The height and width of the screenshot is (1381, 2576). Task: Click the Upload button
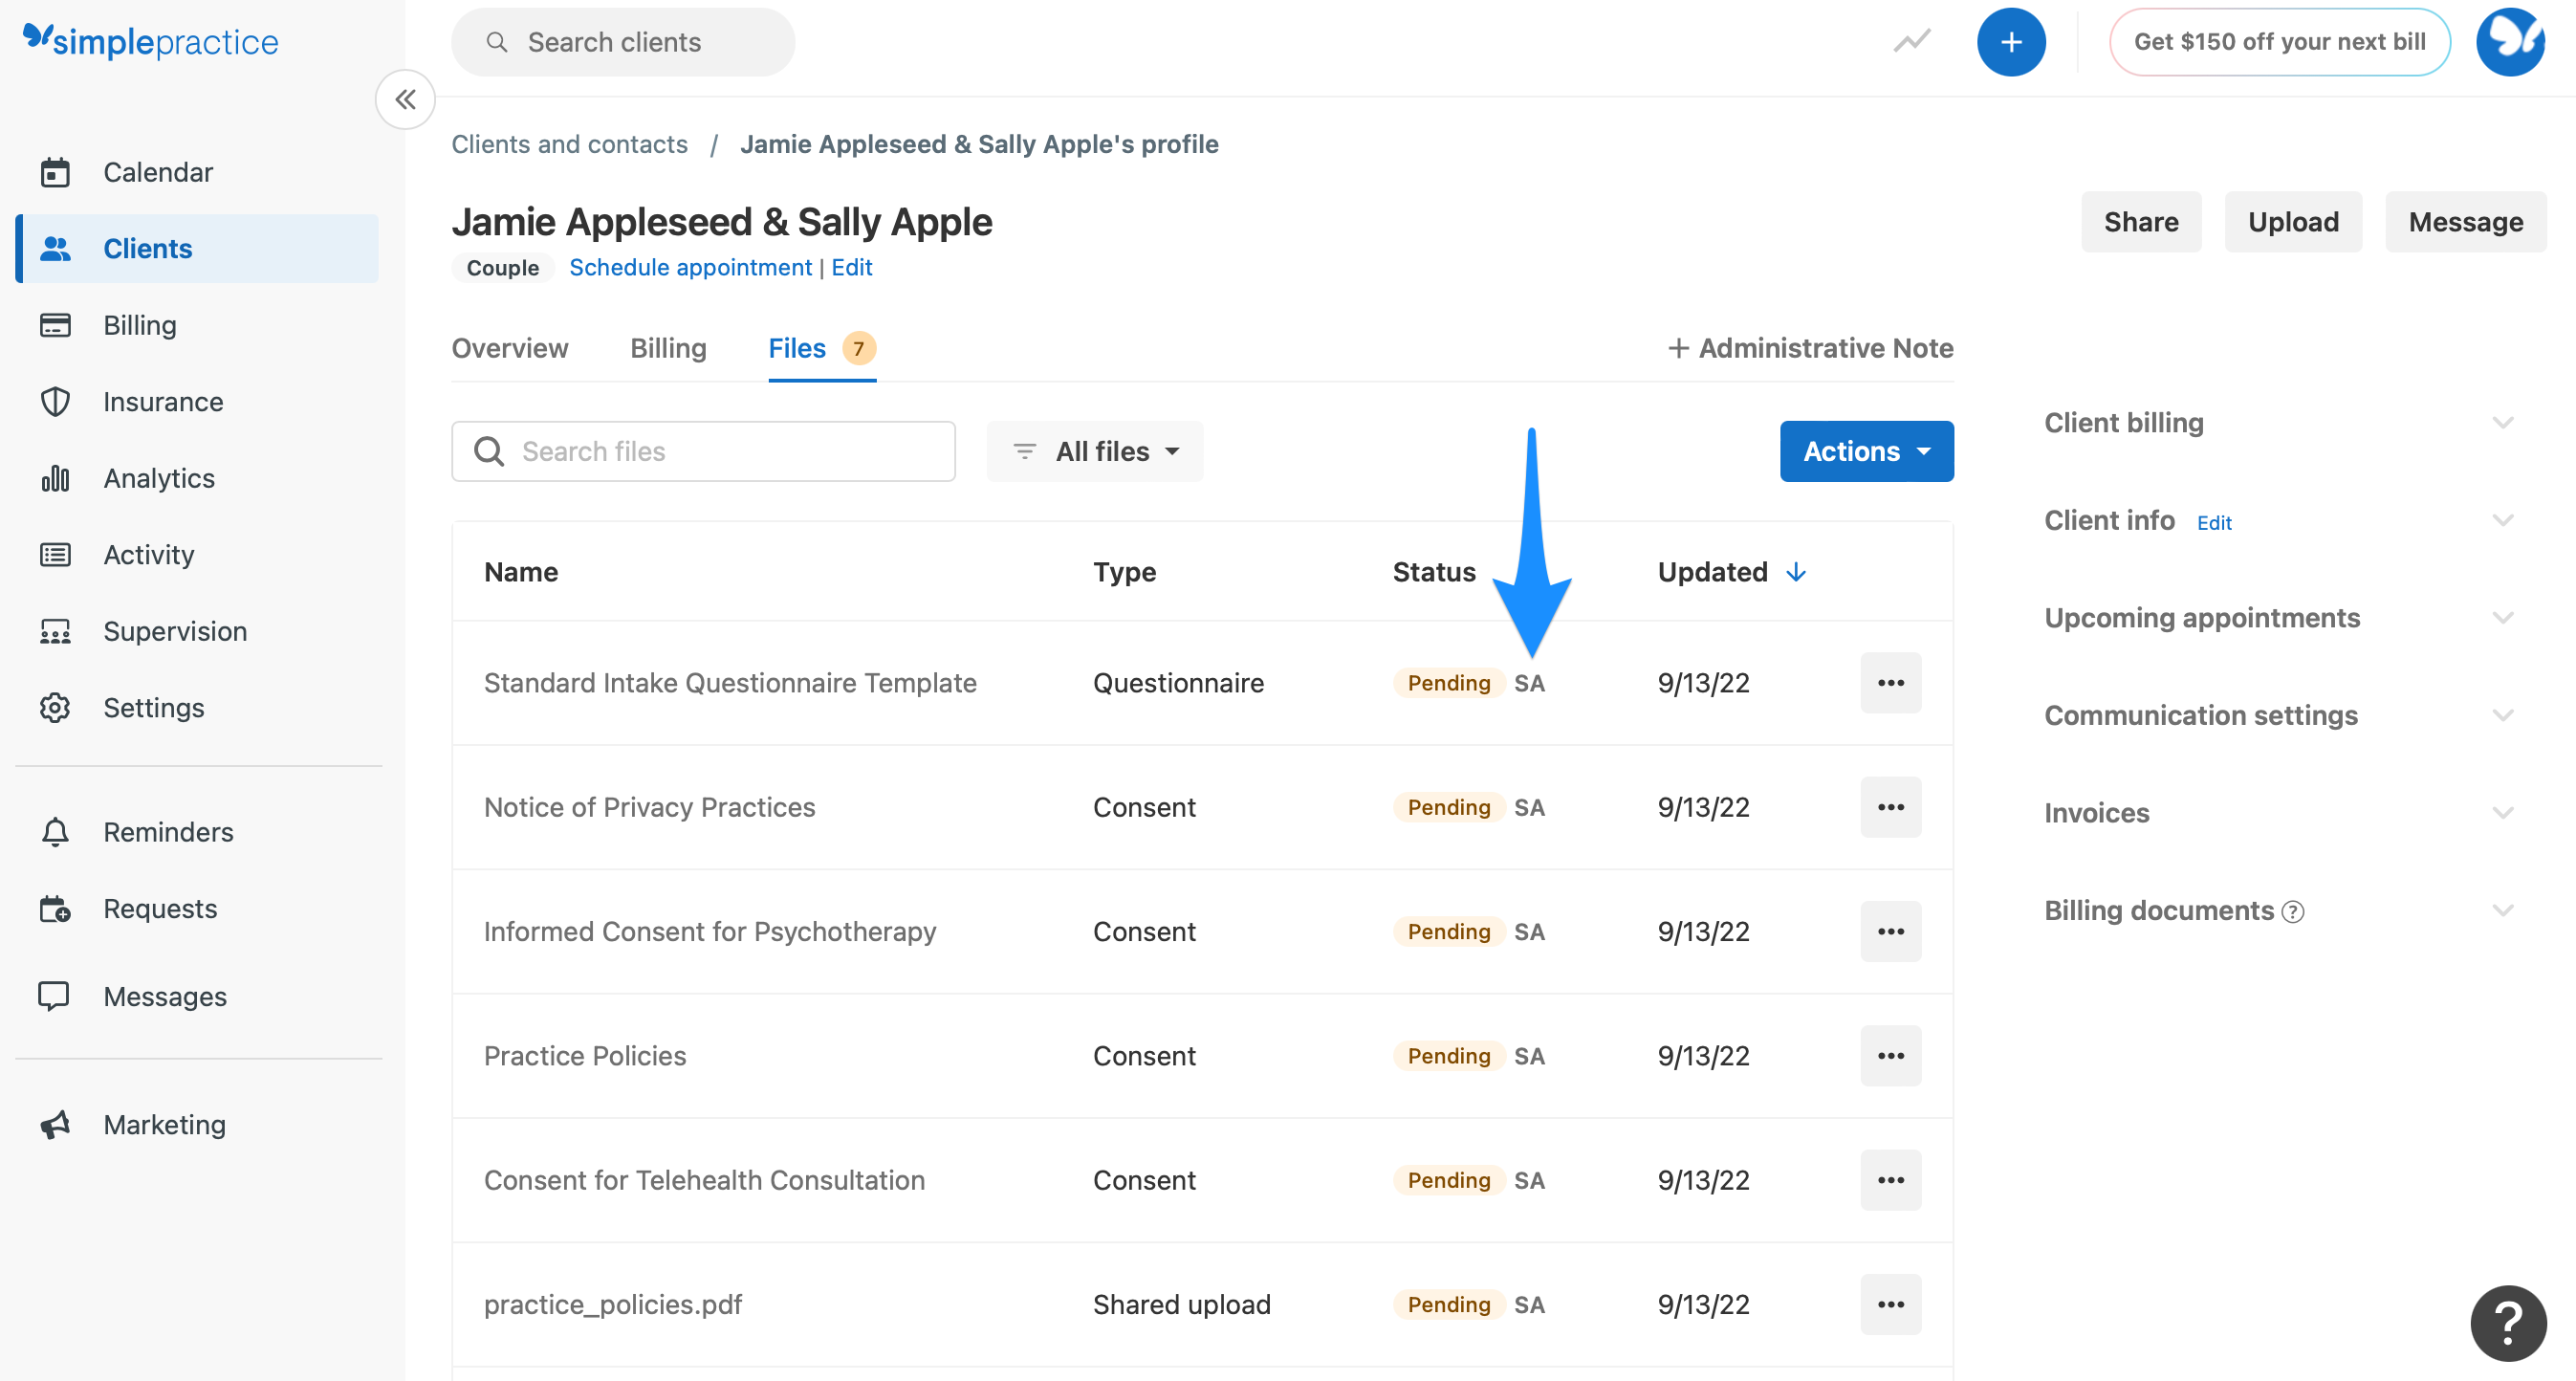(x=2293, y=221)
